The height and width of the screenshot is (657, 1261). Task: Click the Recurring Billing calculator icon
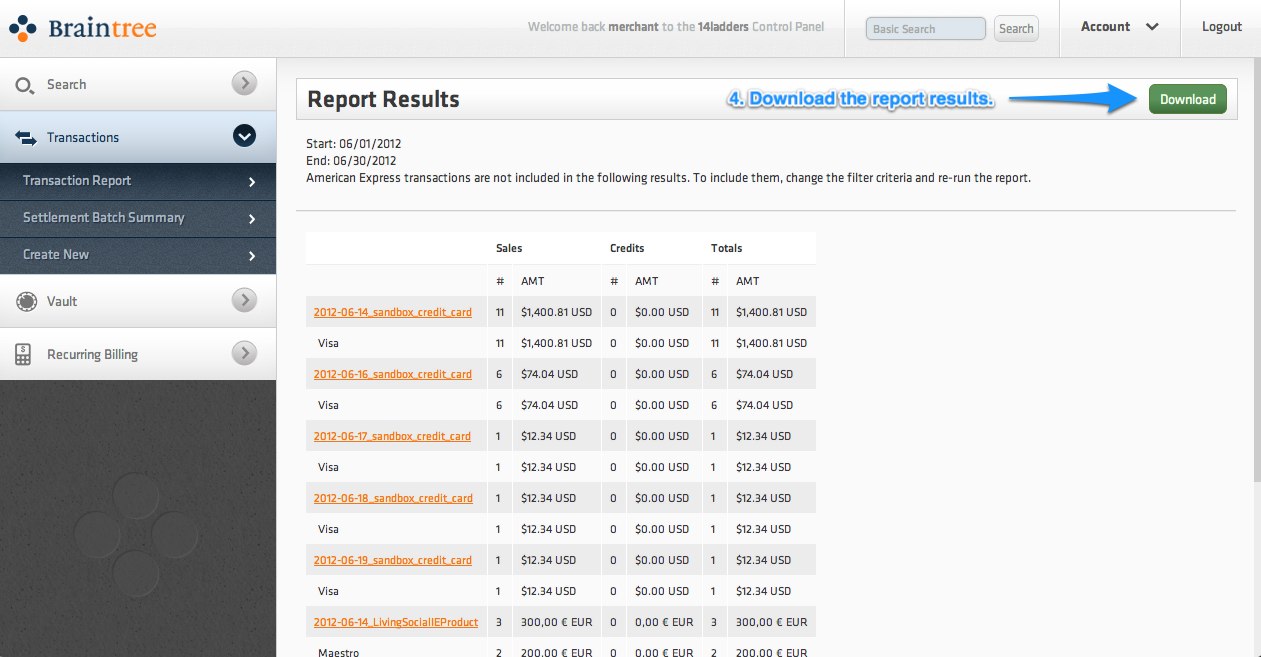tap(23, 354)
